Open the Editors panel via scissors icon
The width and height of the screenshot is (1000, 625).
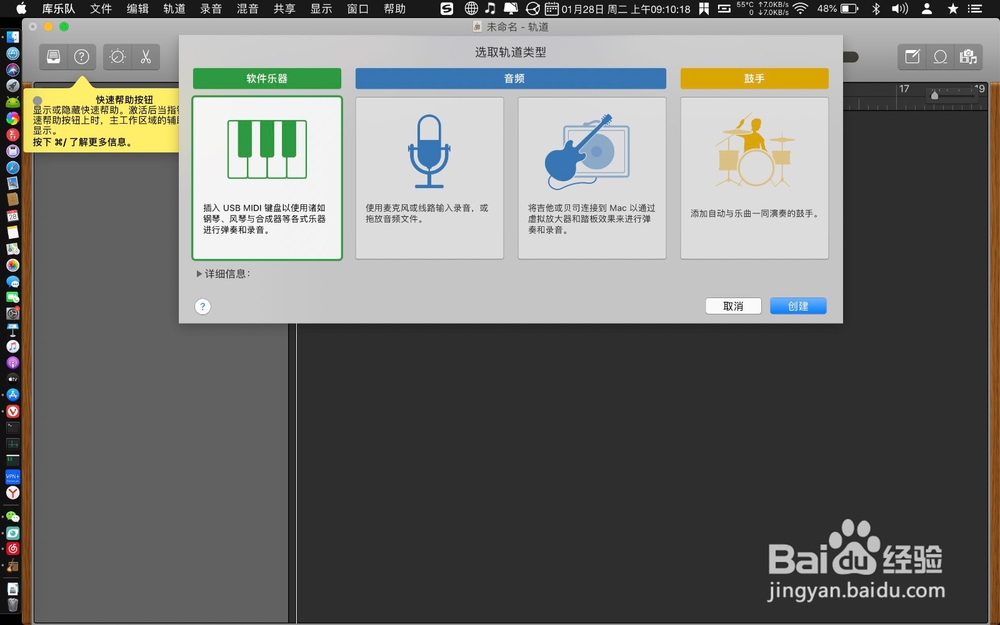pos(143,57)
